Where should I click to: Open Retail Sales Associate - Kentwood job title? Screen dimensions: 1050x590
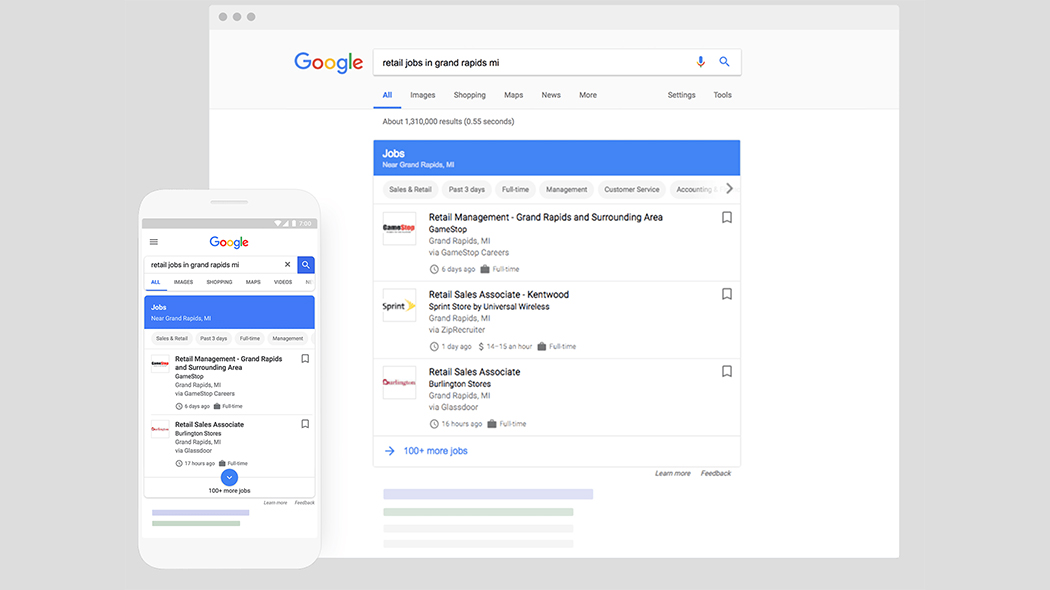[499, 295]
